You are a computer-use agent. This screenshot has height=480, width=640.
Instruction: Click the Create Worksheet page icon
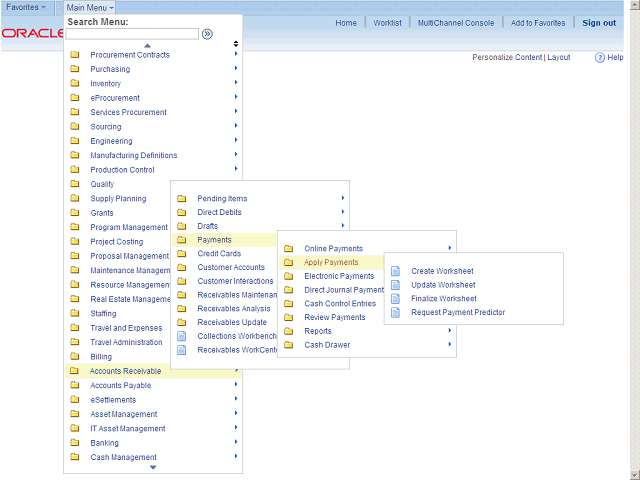[x=395, y=271]
